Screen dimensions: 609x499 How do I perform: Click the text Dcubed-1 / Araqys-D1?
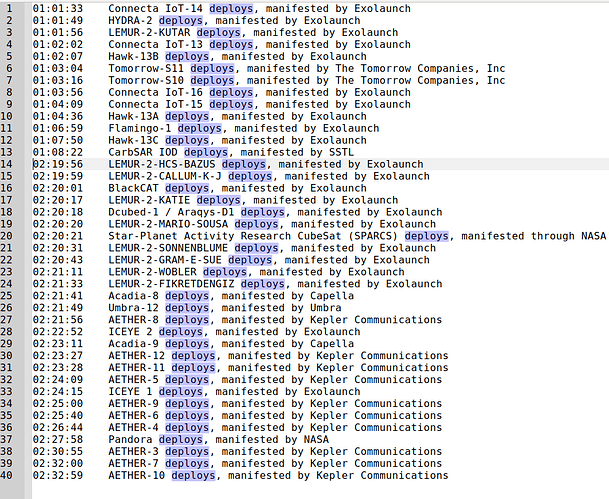[171, 212]
